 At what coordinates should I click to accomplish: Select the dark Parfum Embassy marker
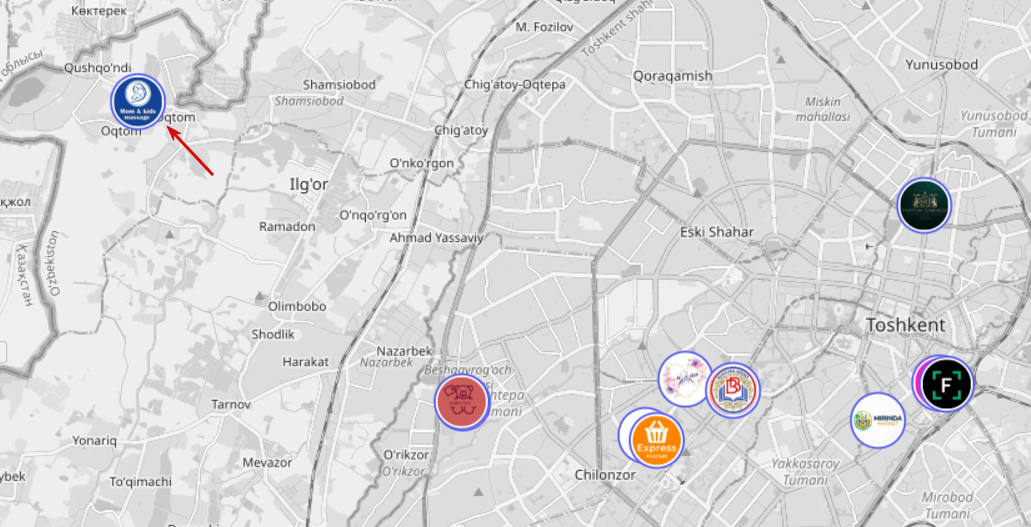(924, 205)
